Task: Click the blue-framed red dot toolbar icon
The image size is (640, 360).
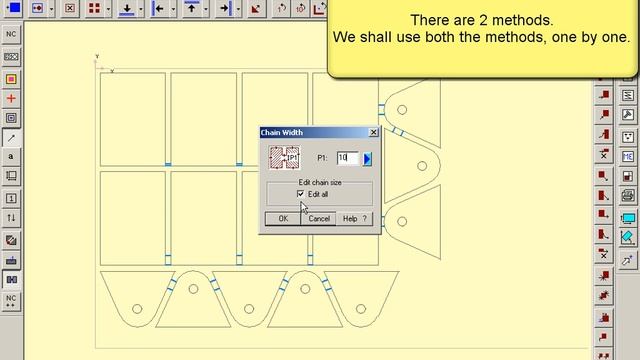Action: pyautogui.click(x=38, y=8)
